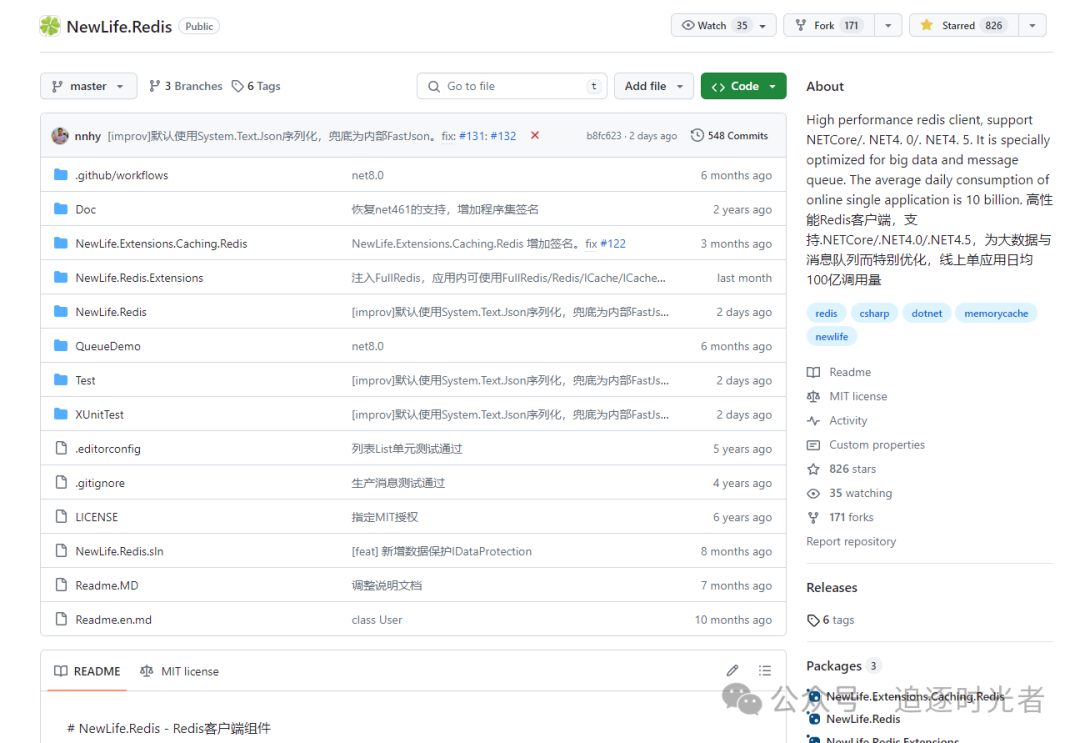This screenshot has width=1080, height=743.
Task: Click commit hash b8fc623
Action: pyautogui.click(x=603, y=136)
